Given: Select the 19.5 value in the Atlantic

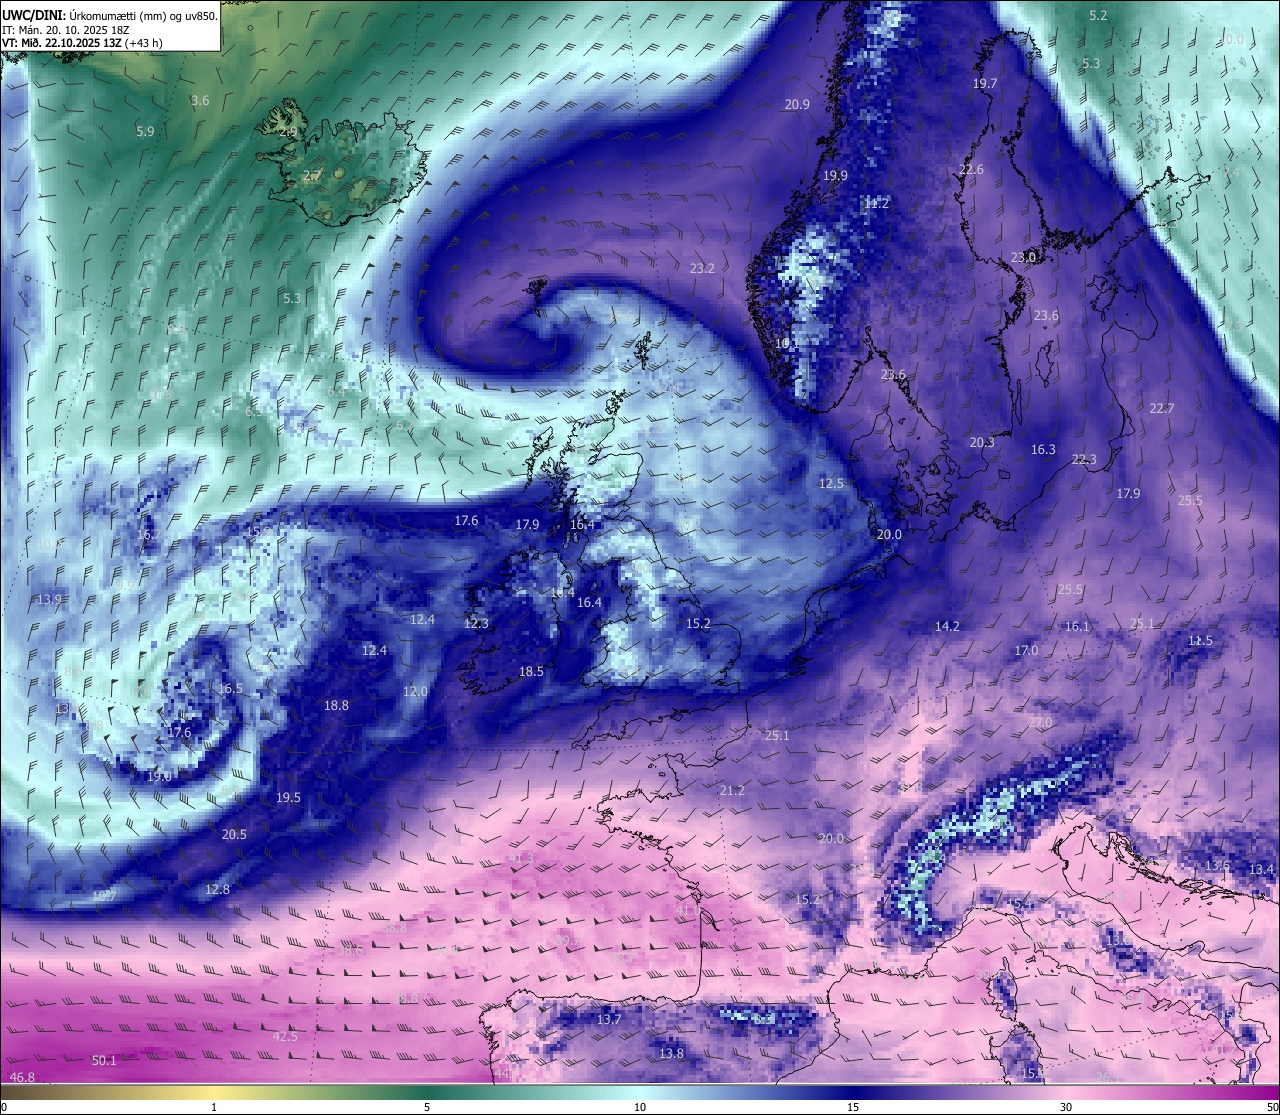Looking at the screenshot, I should pos(288,797).
